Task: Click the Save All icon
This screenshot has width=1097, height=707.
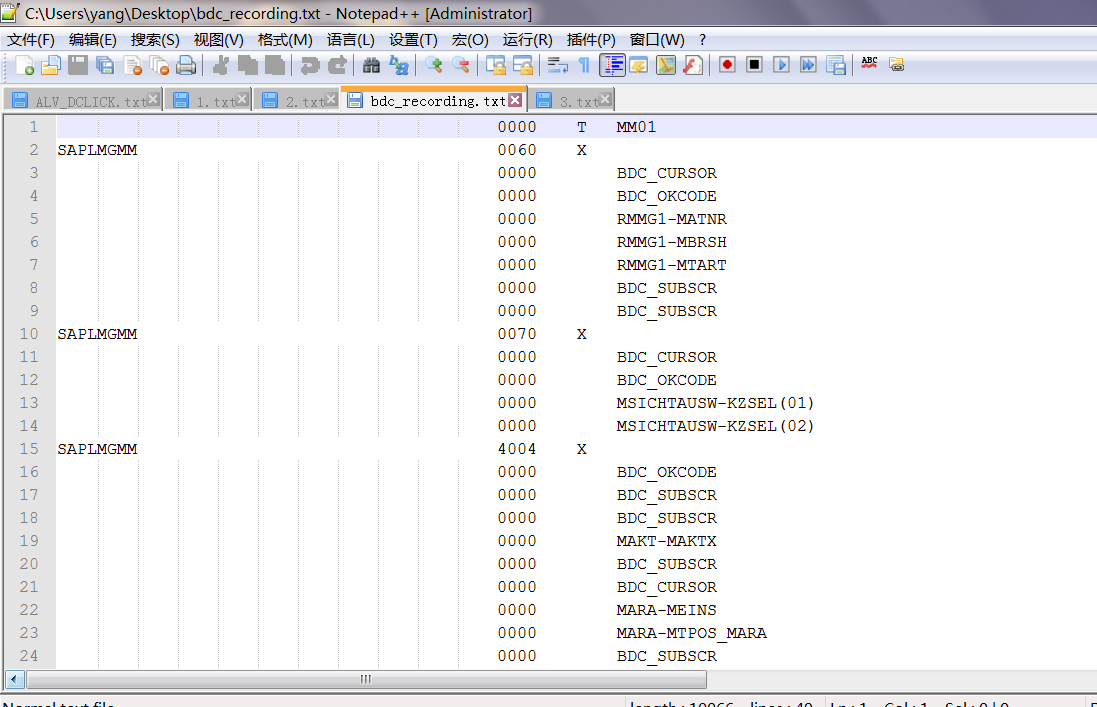Action: (105, 65)
